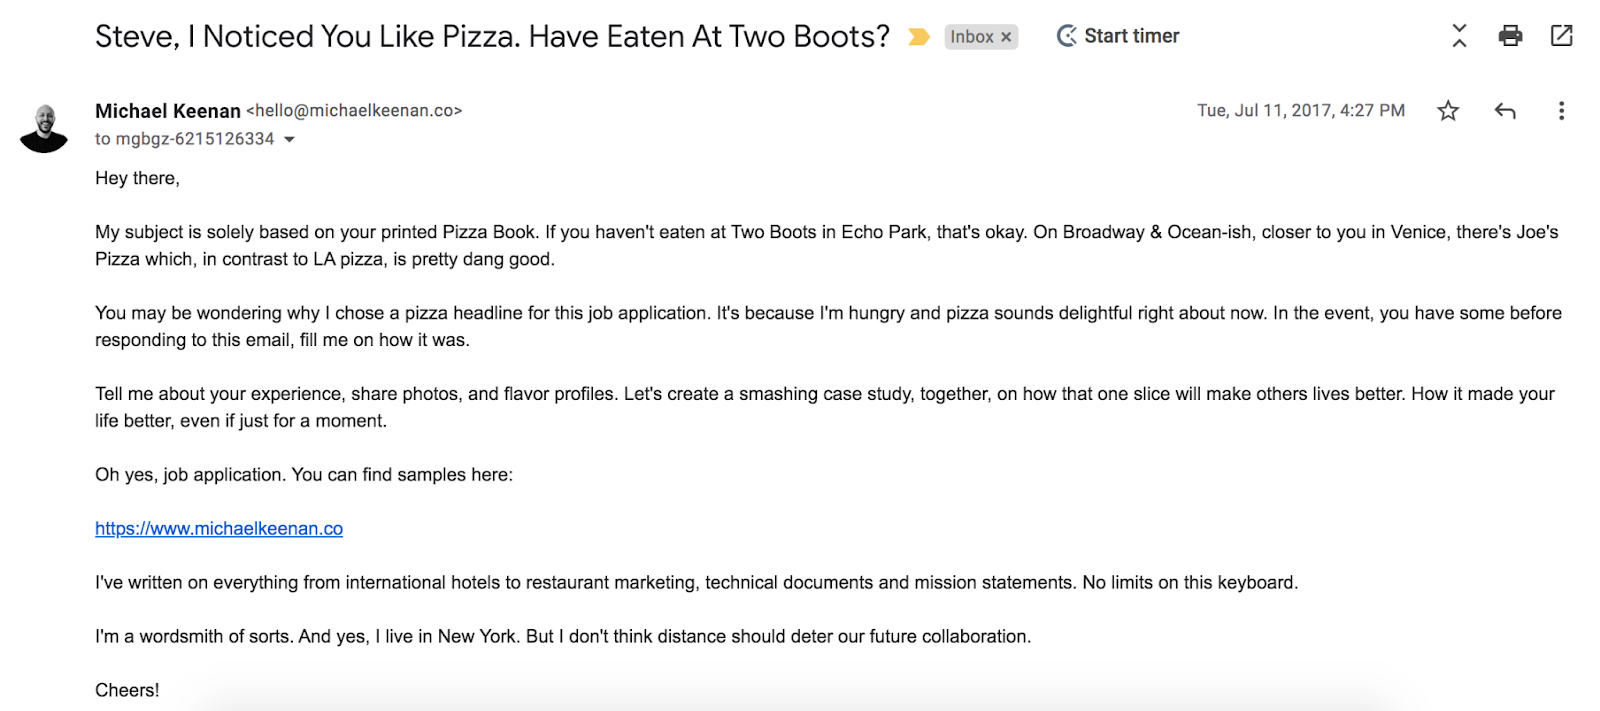Viewport: 1600px width, 711px height.
Task: Click the "Cheers!" sign-off line
Action: (x=127, y=690)
